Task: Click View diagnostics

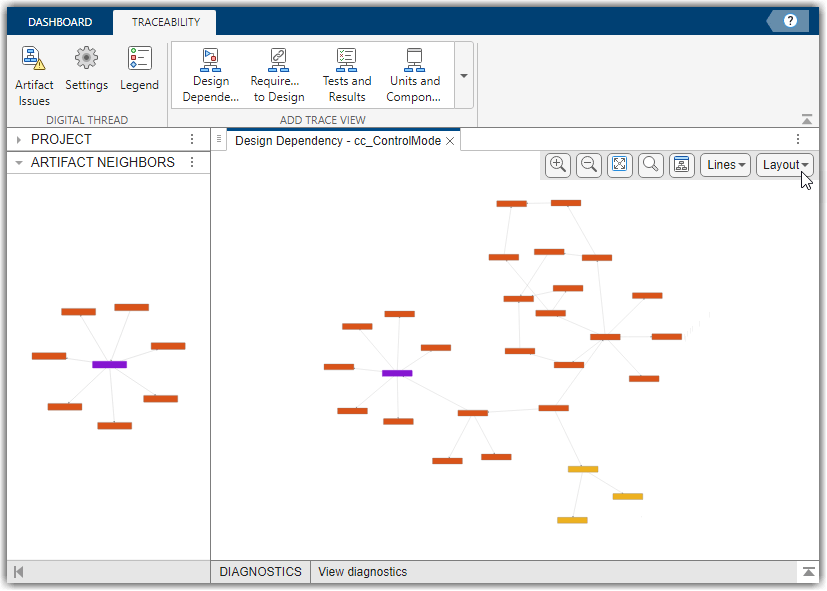Action: 362,572
